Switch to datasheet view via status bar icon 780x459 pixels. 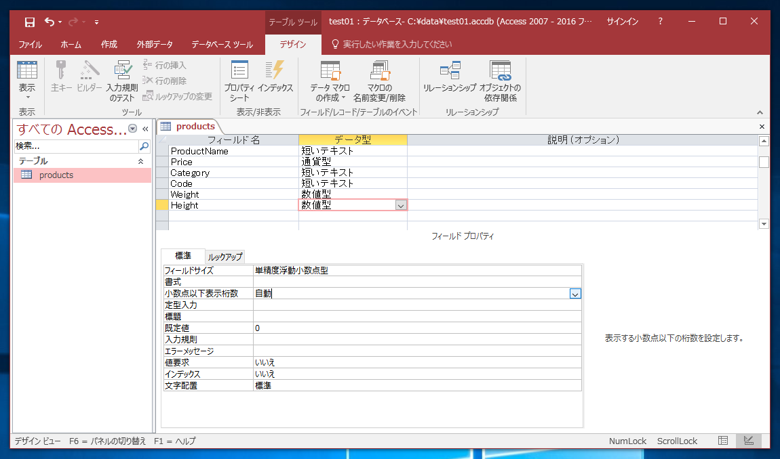723,441
